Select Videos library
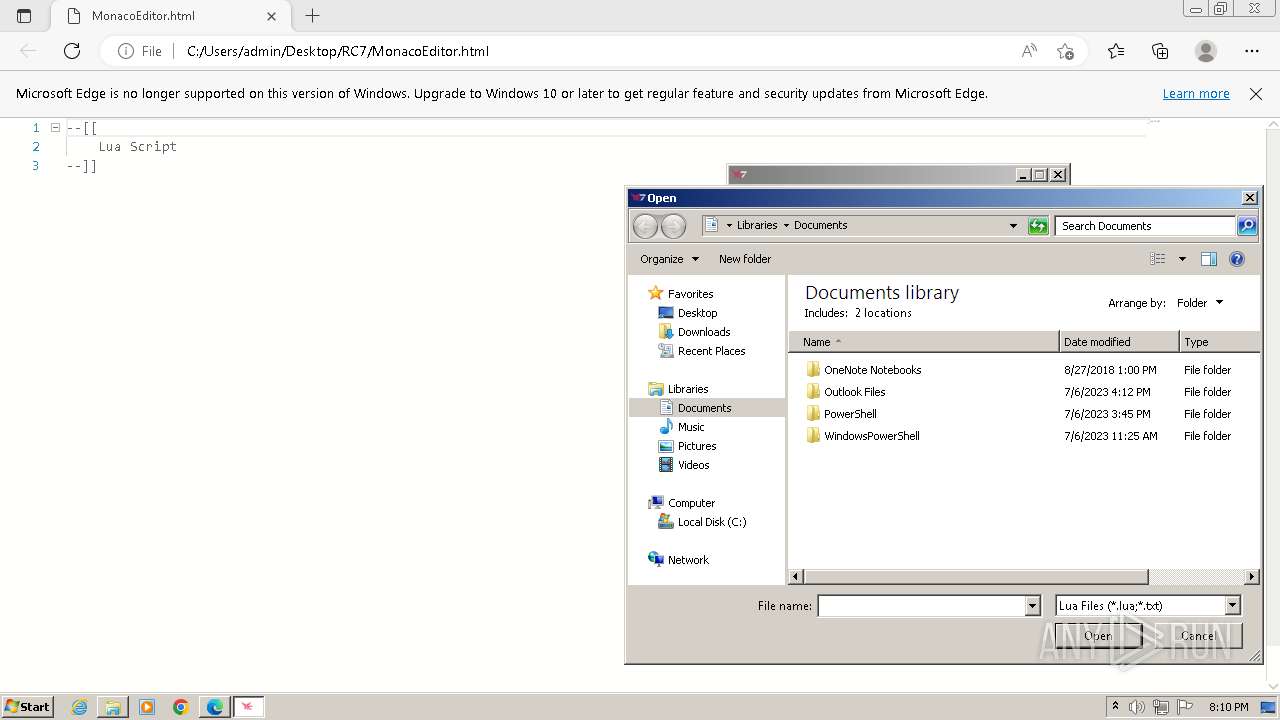 tap(693, 465)
